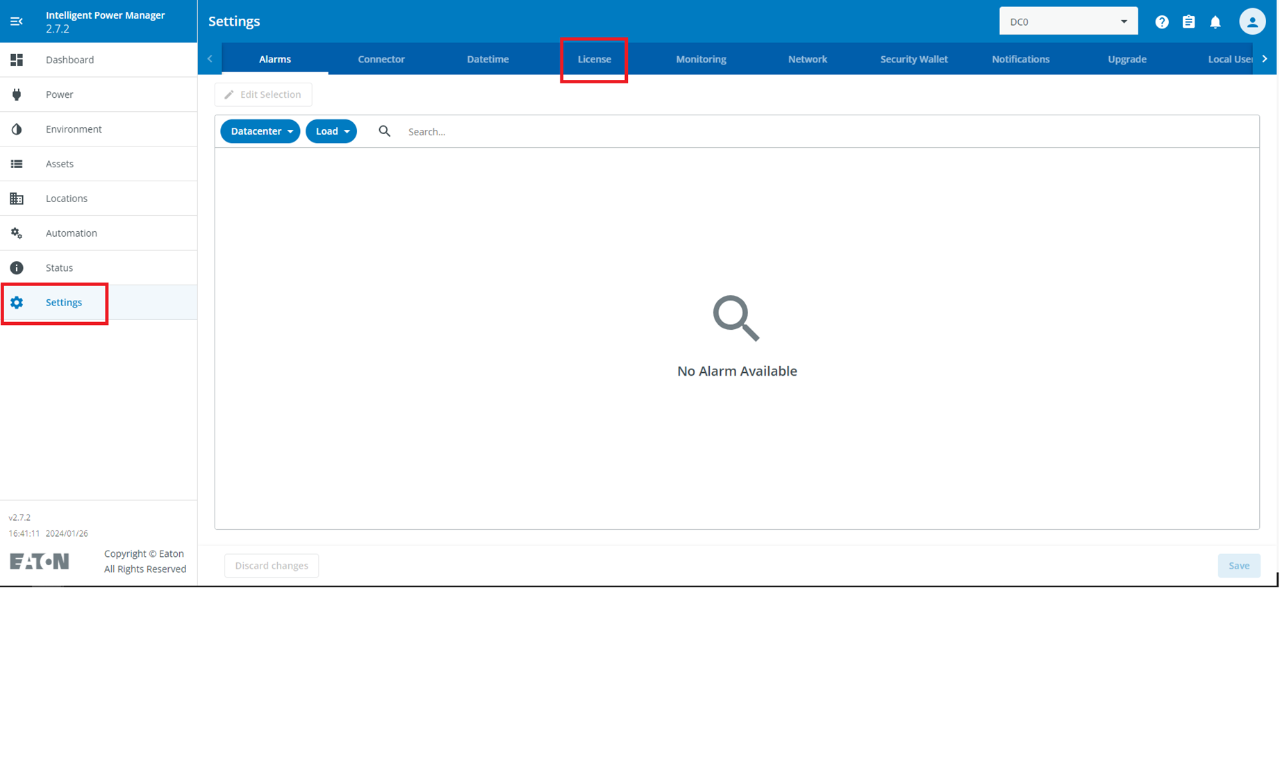Open the help question mark icon
1280x761 pixels.
click(1162, 21)
